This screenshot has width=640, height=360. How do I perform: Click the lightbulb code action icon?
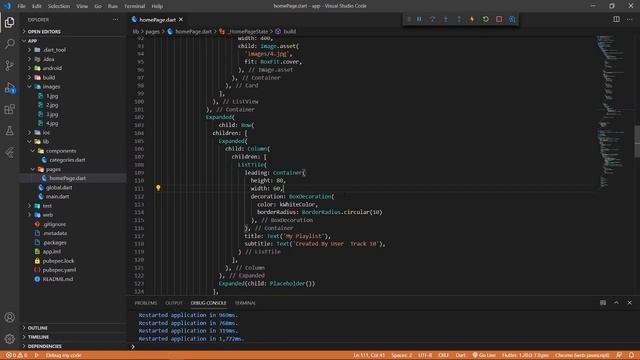(158, 188)
